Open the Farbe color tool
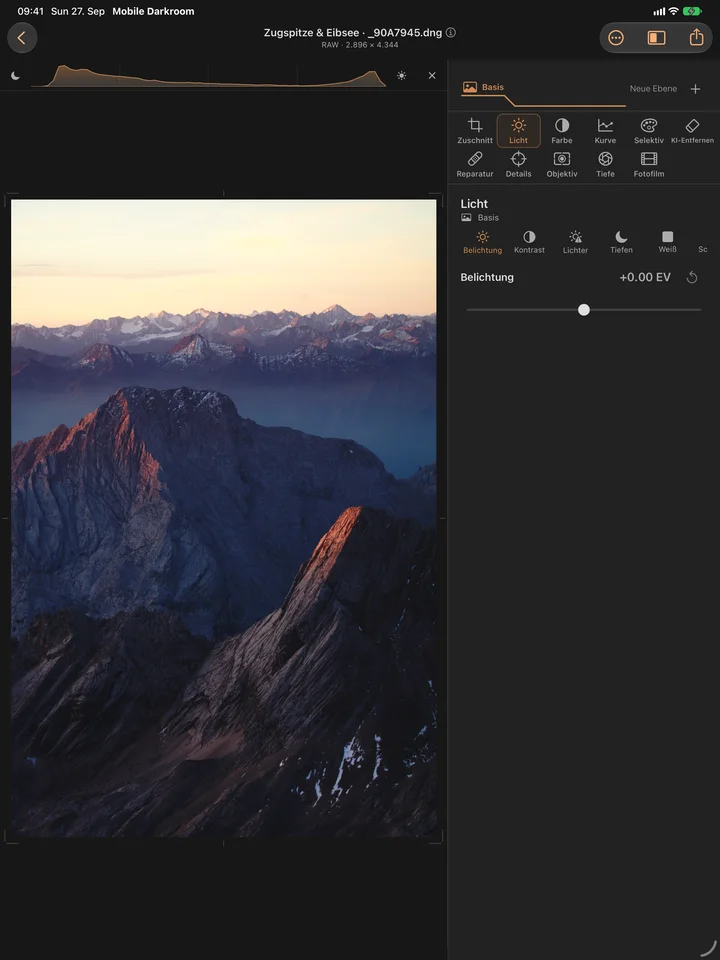 pyautogui.click(x=562, y=131)
